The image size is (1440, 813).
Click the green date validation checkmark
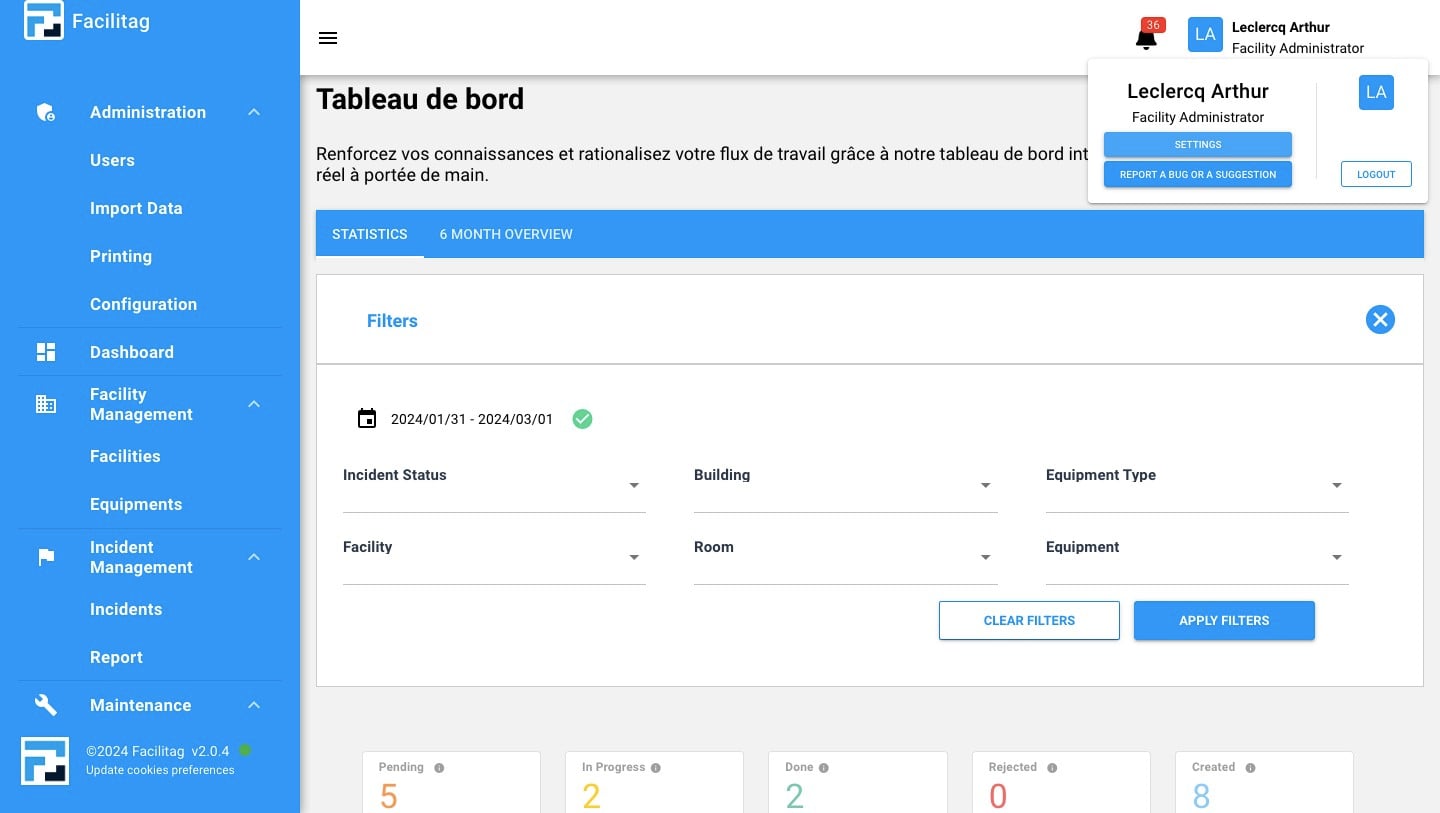tap(582, 419)
